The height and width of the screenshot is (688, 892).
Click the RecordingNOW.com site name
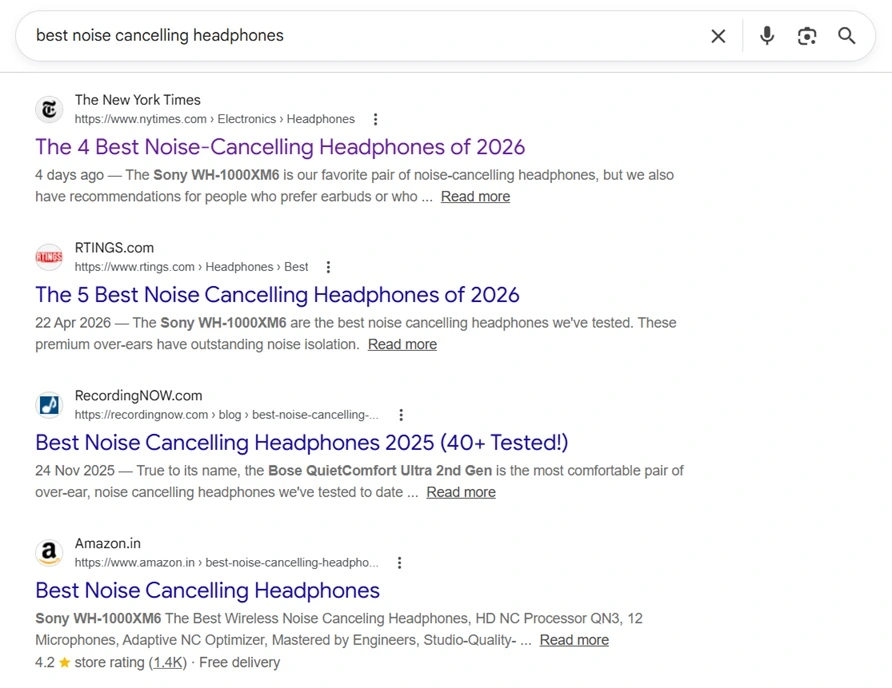point(138,396)
